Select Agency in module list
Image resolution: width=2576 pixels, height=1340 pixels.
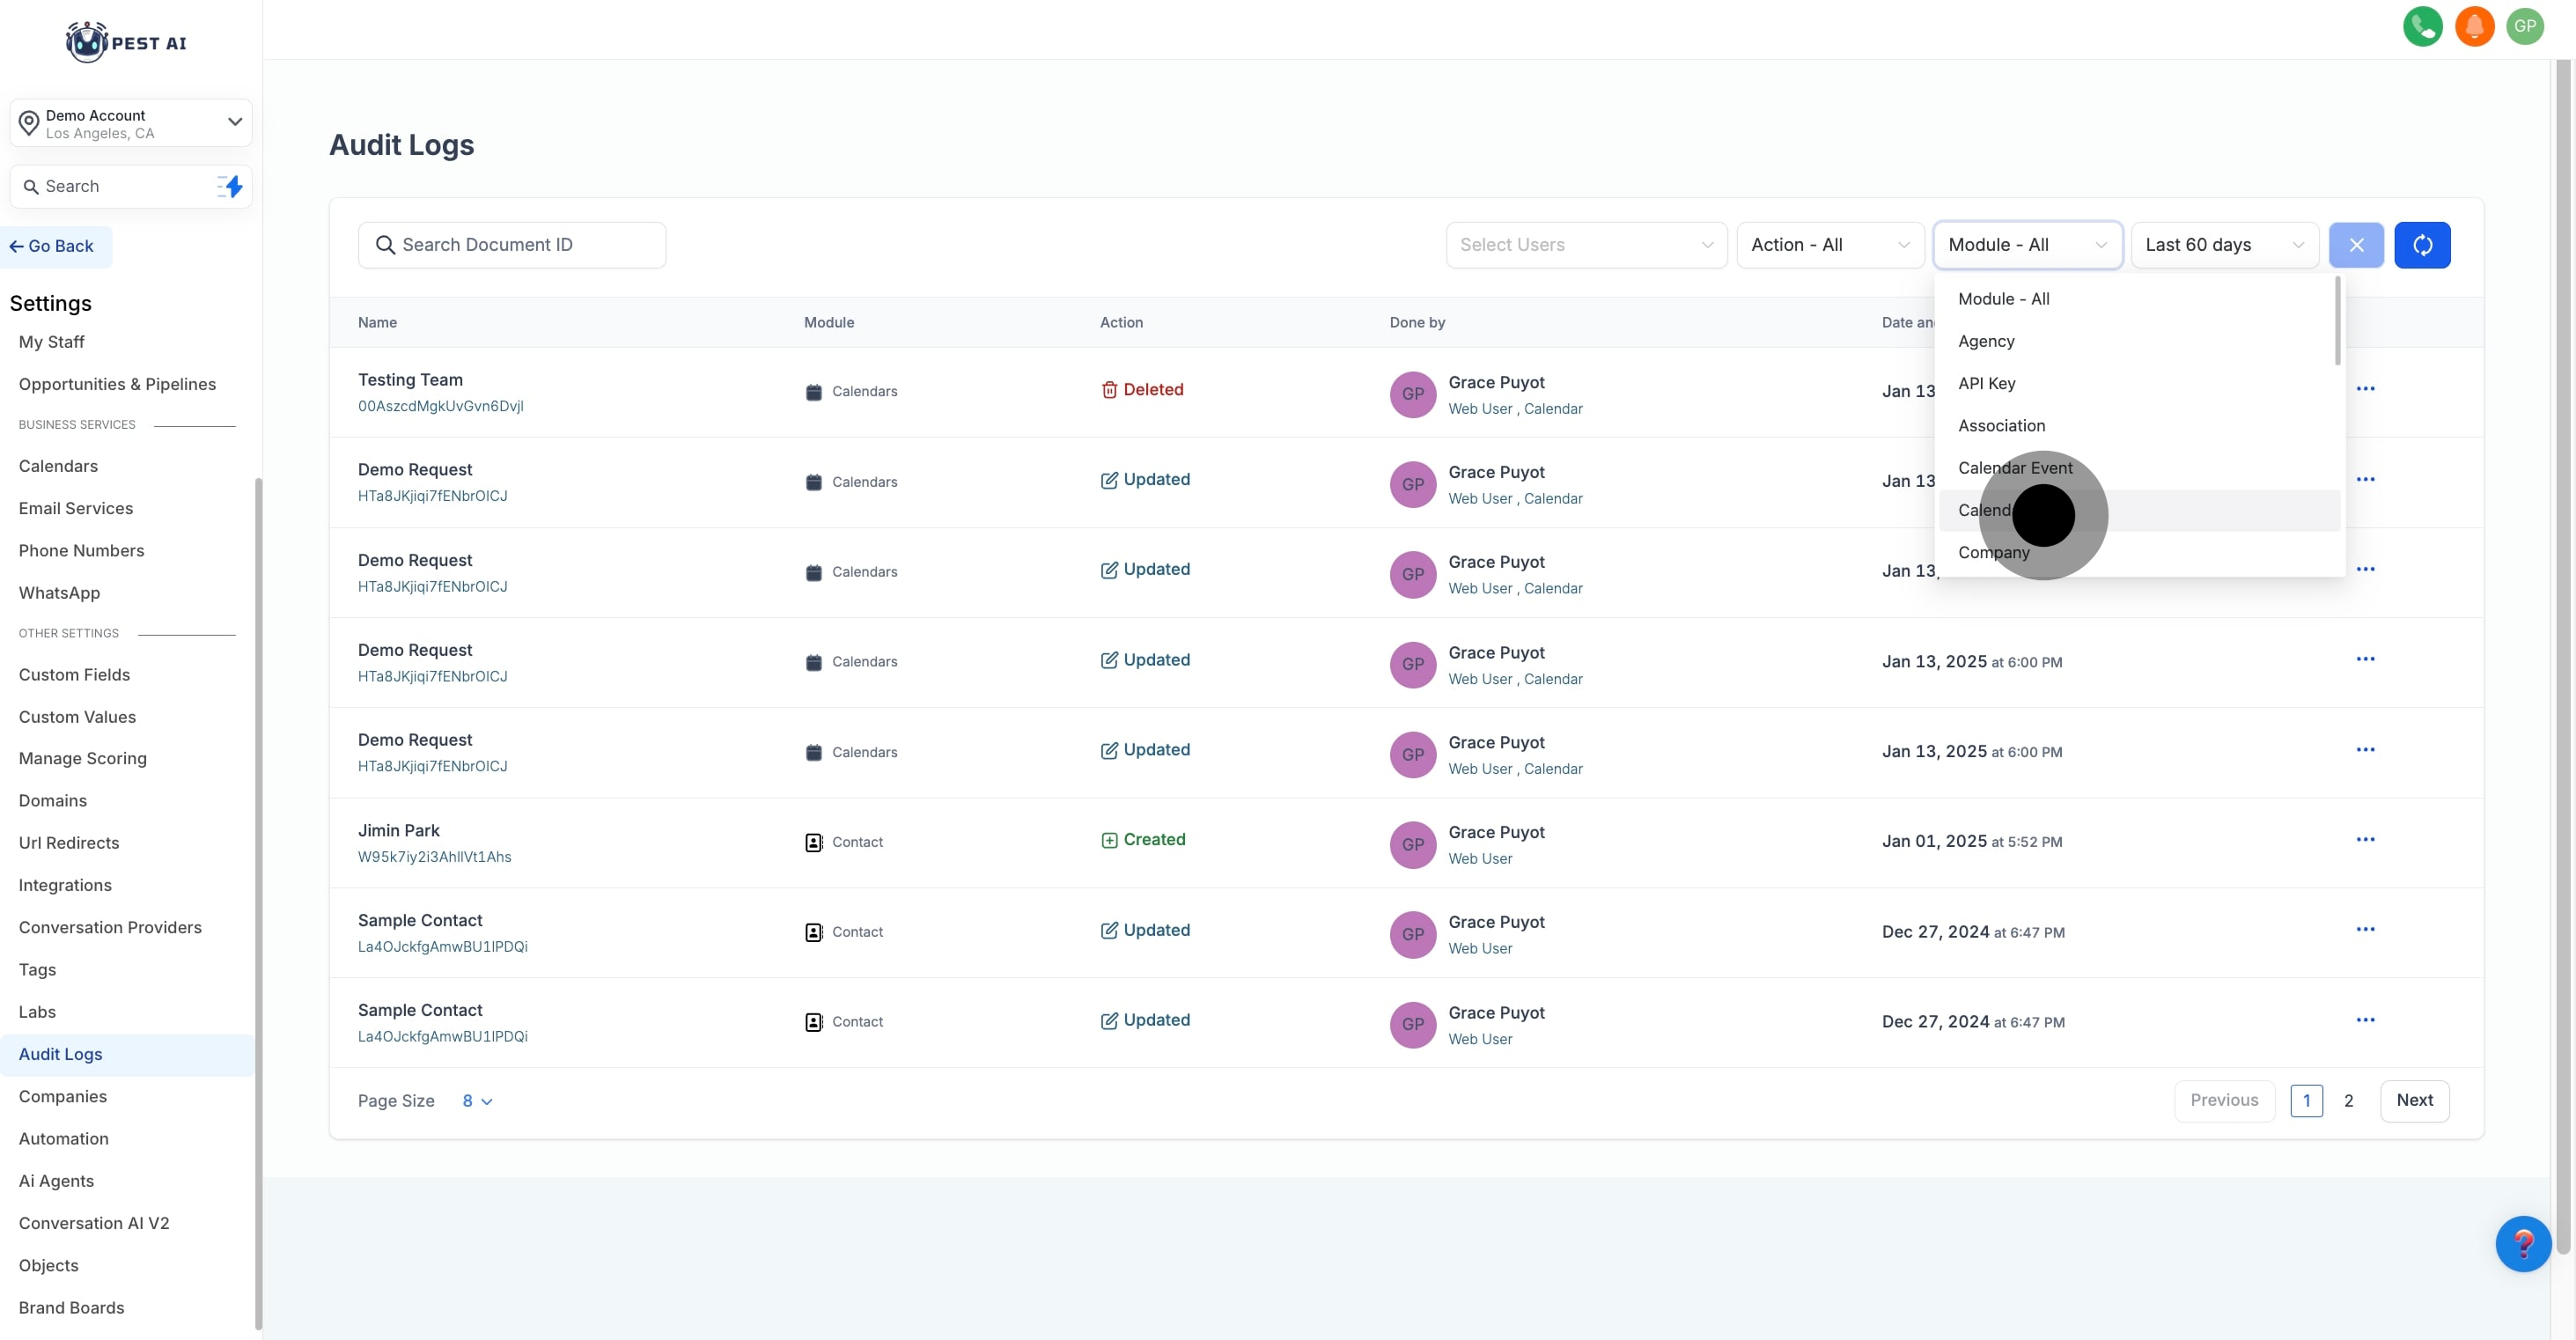point(1985,341)
